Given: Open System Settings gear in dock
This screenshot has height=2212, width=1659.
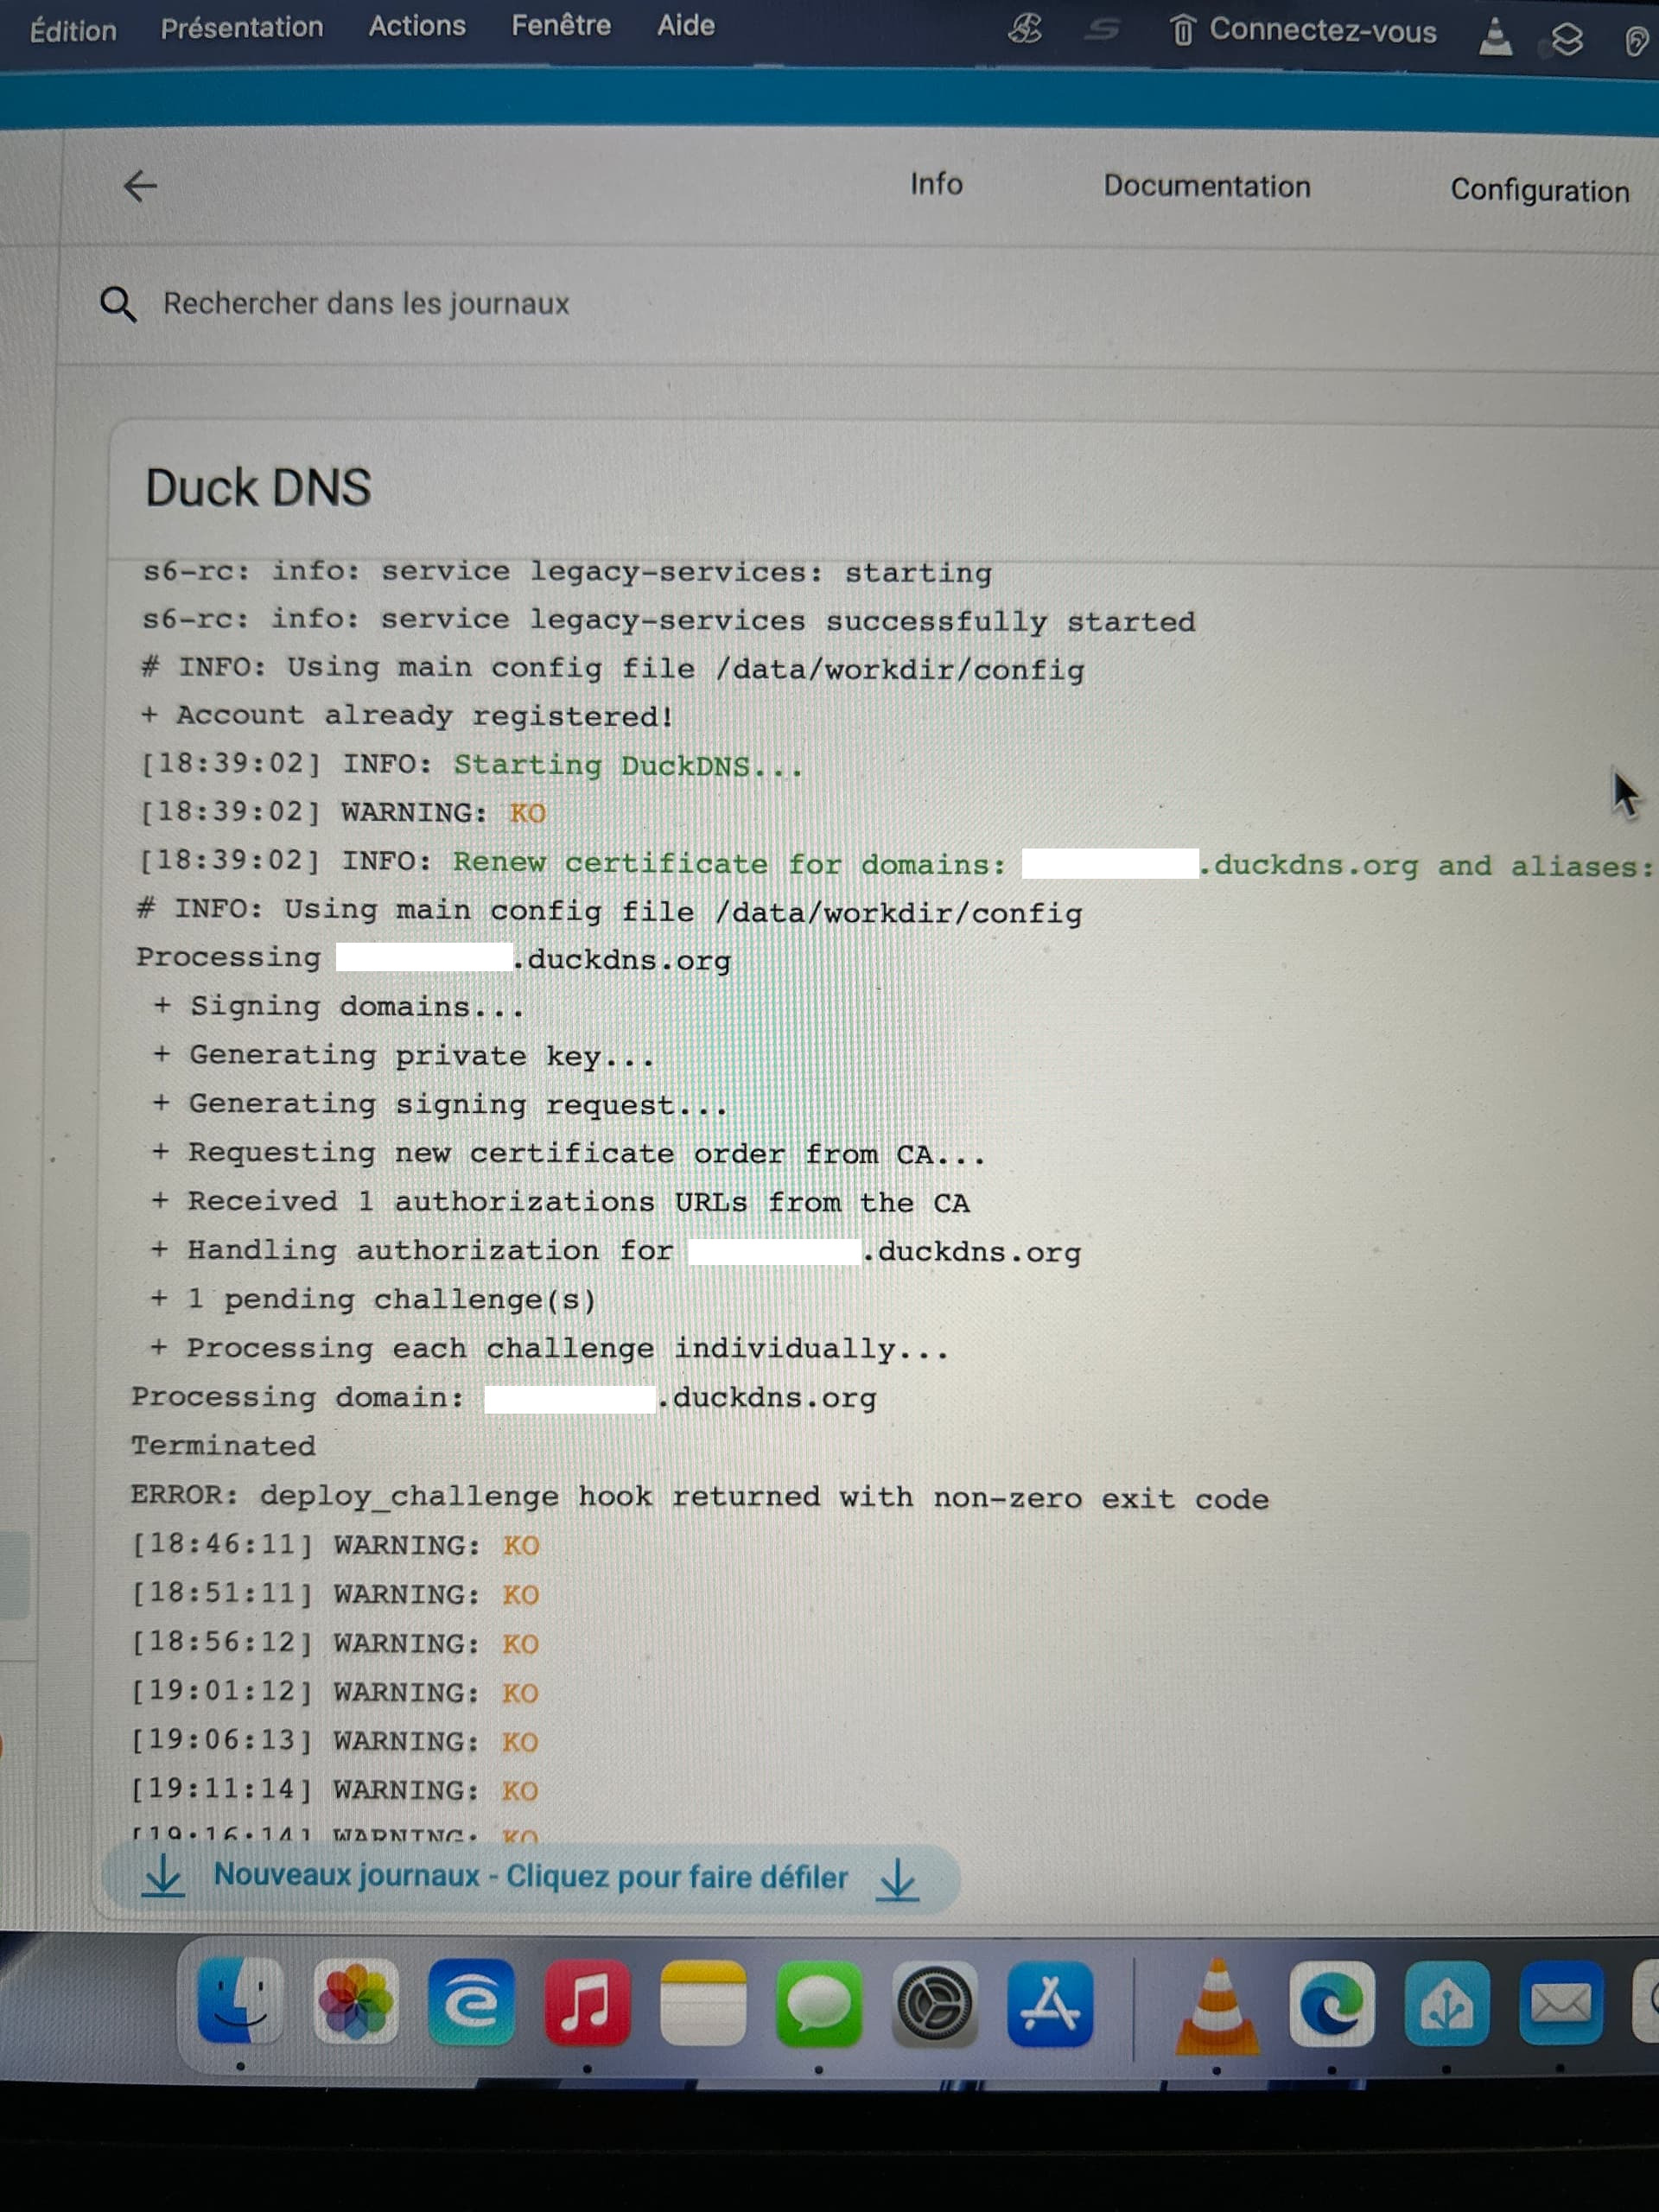Looking at the screenshot, I should tap(934, 2004).
